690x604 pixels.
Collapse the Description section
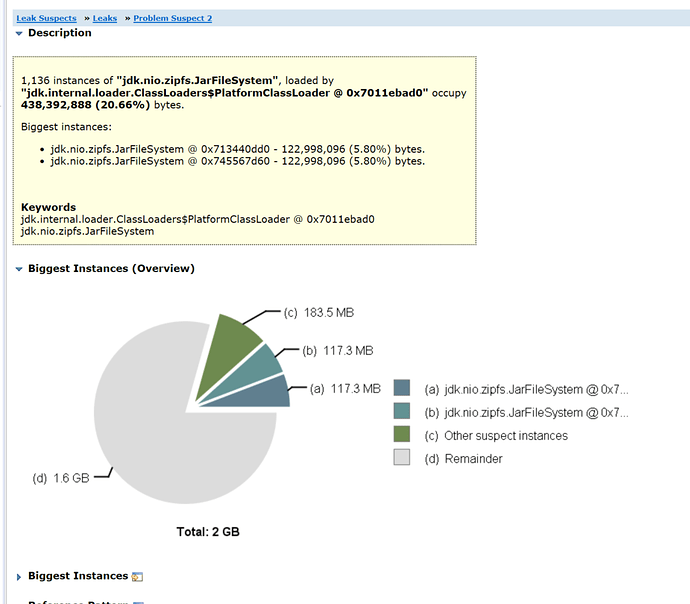pos(19,33)
